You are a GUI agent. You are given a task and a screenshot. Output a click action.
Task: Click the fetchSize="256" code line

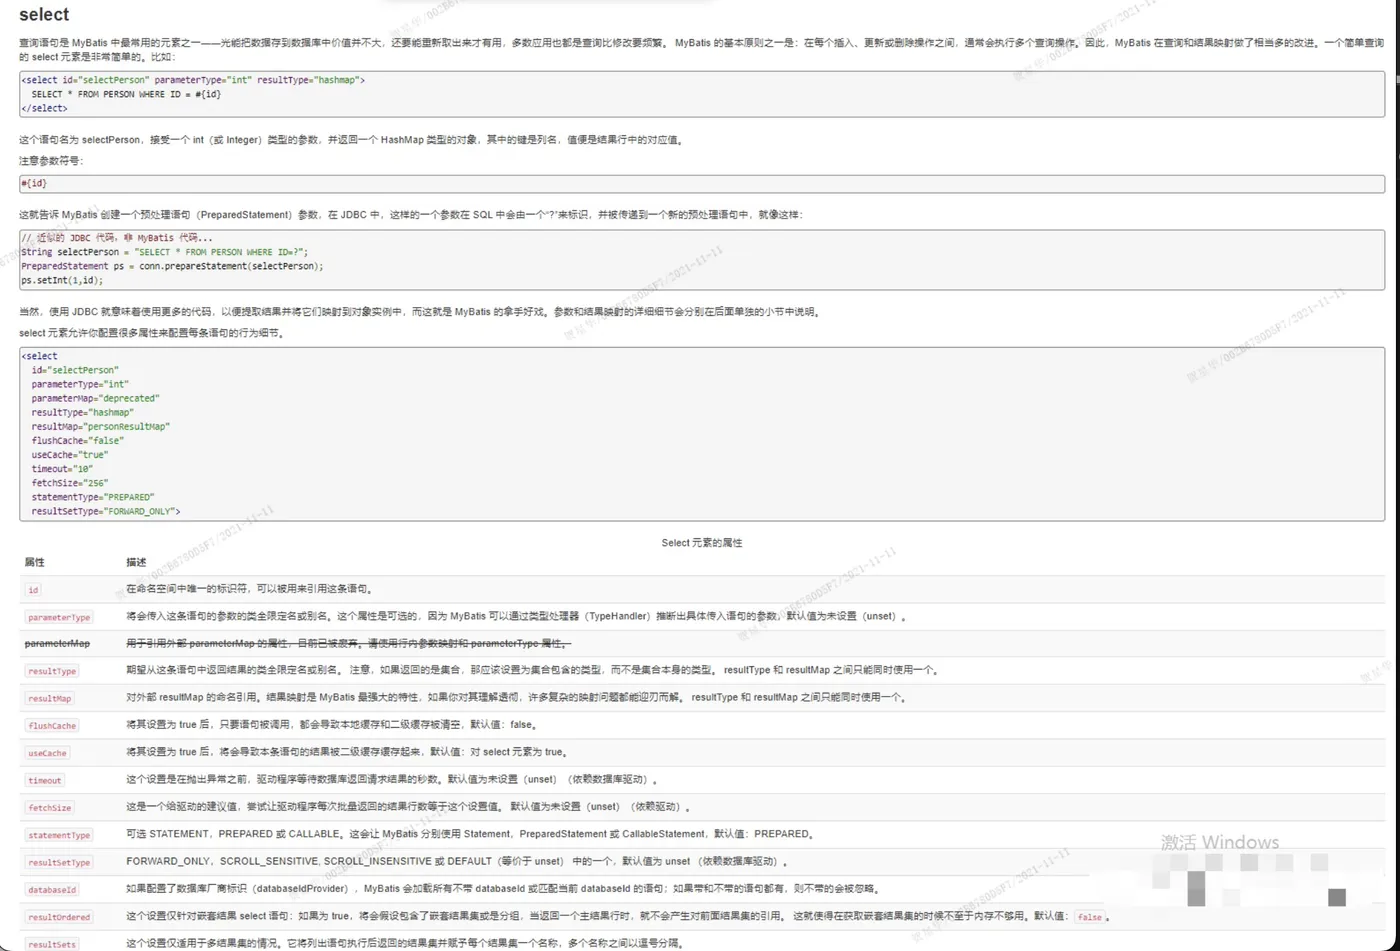(x=69, y=483)
